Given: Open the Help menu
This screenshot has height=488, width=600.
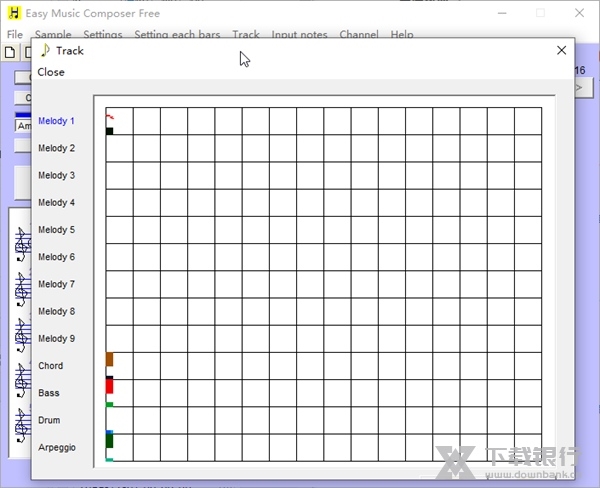Looking at the screenshot, I should (402, 35).
